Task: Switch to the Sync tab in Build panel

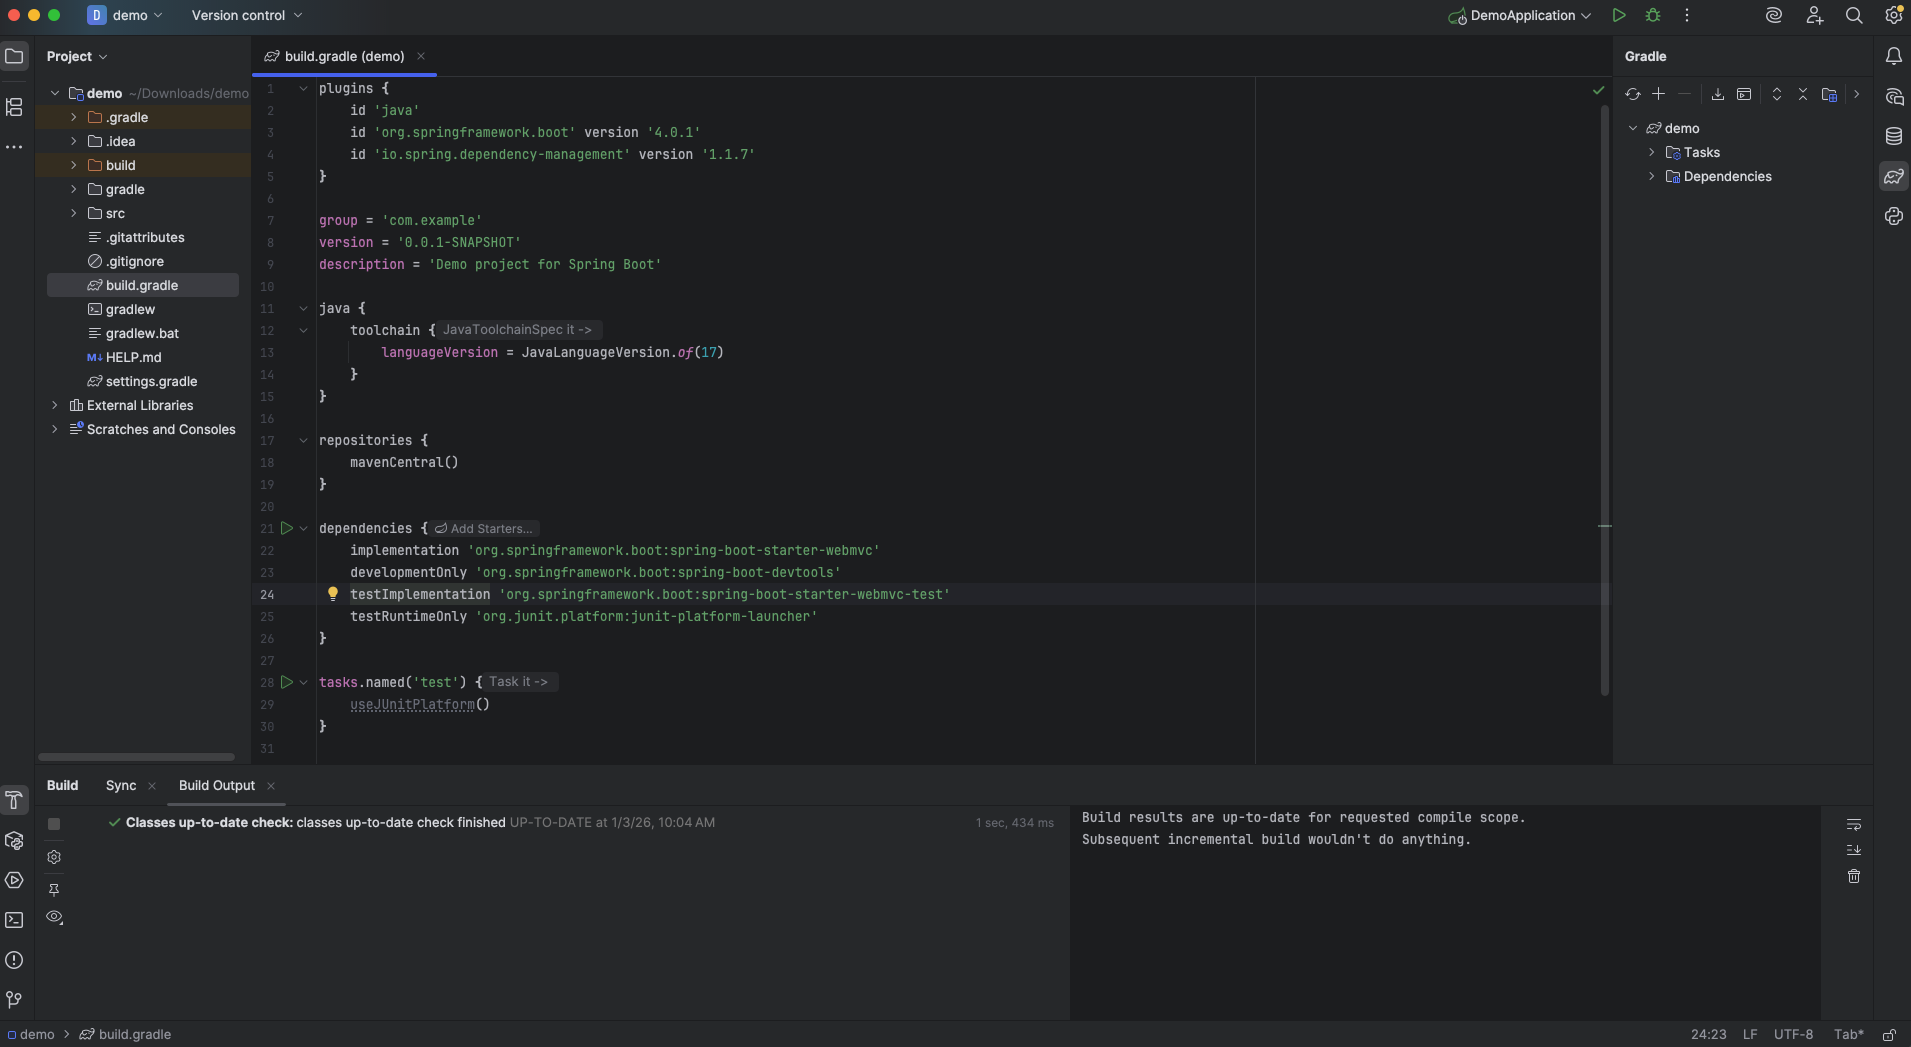Action: click(x=121, y=785)
